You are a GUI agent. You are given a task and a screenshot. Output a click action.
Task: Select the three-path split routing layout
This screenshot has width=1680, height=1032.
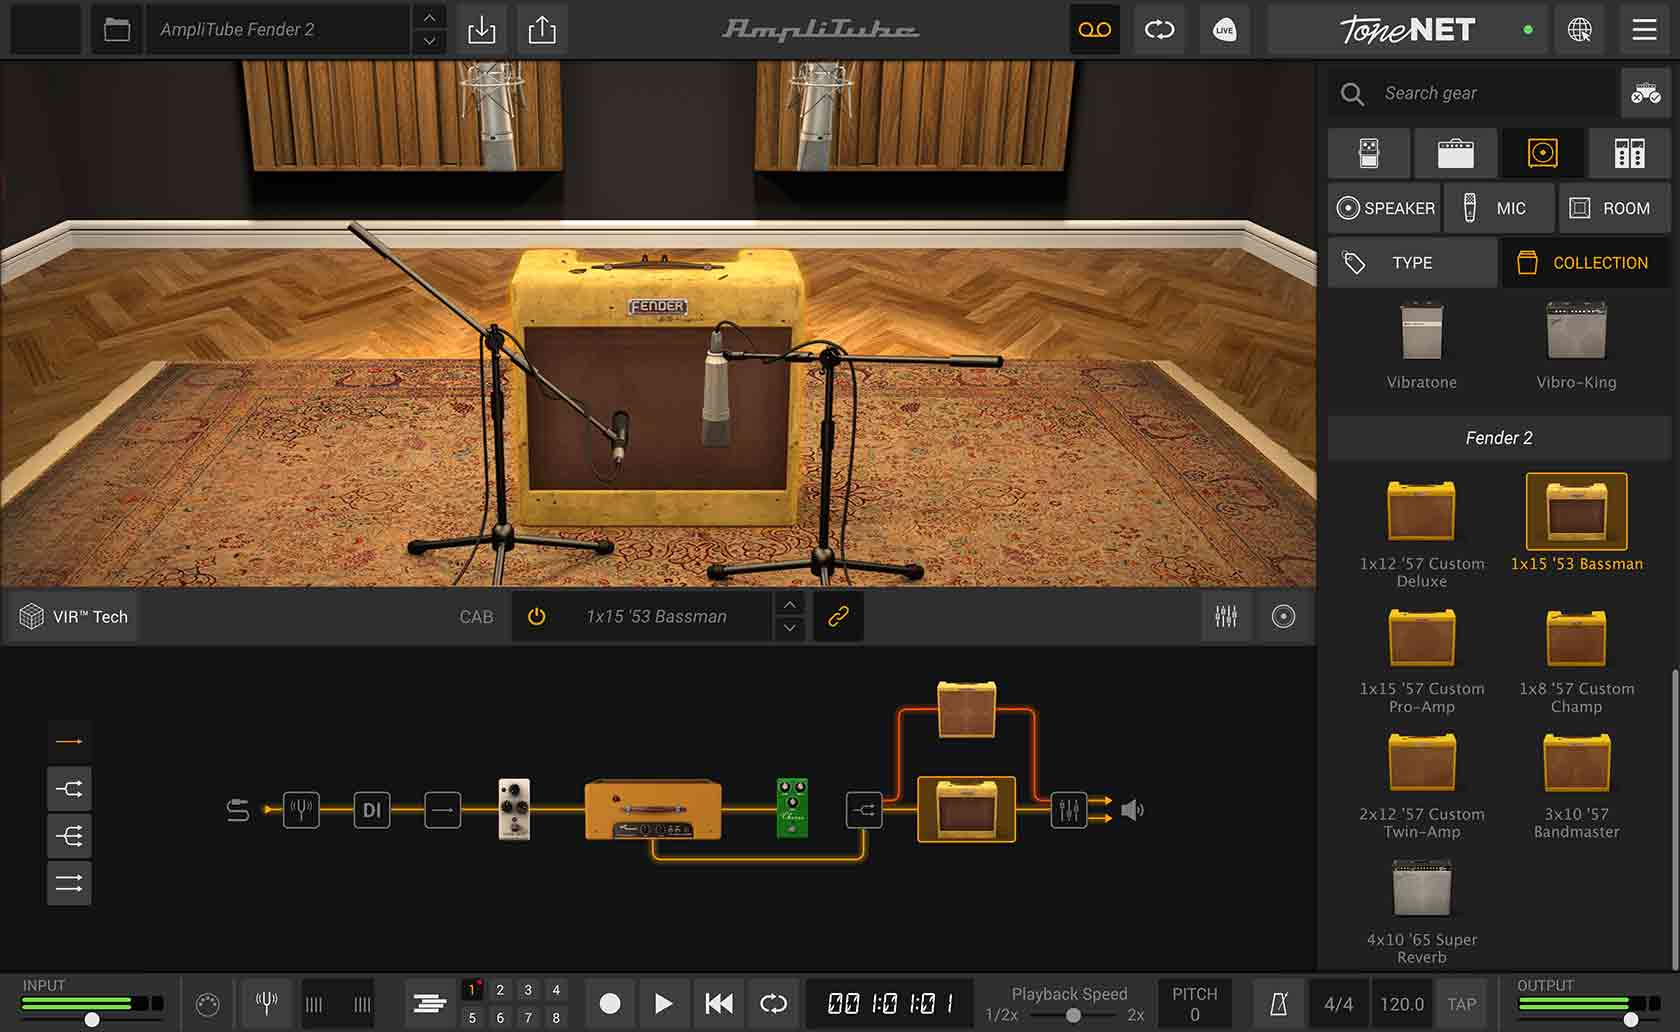click(69, 836)
